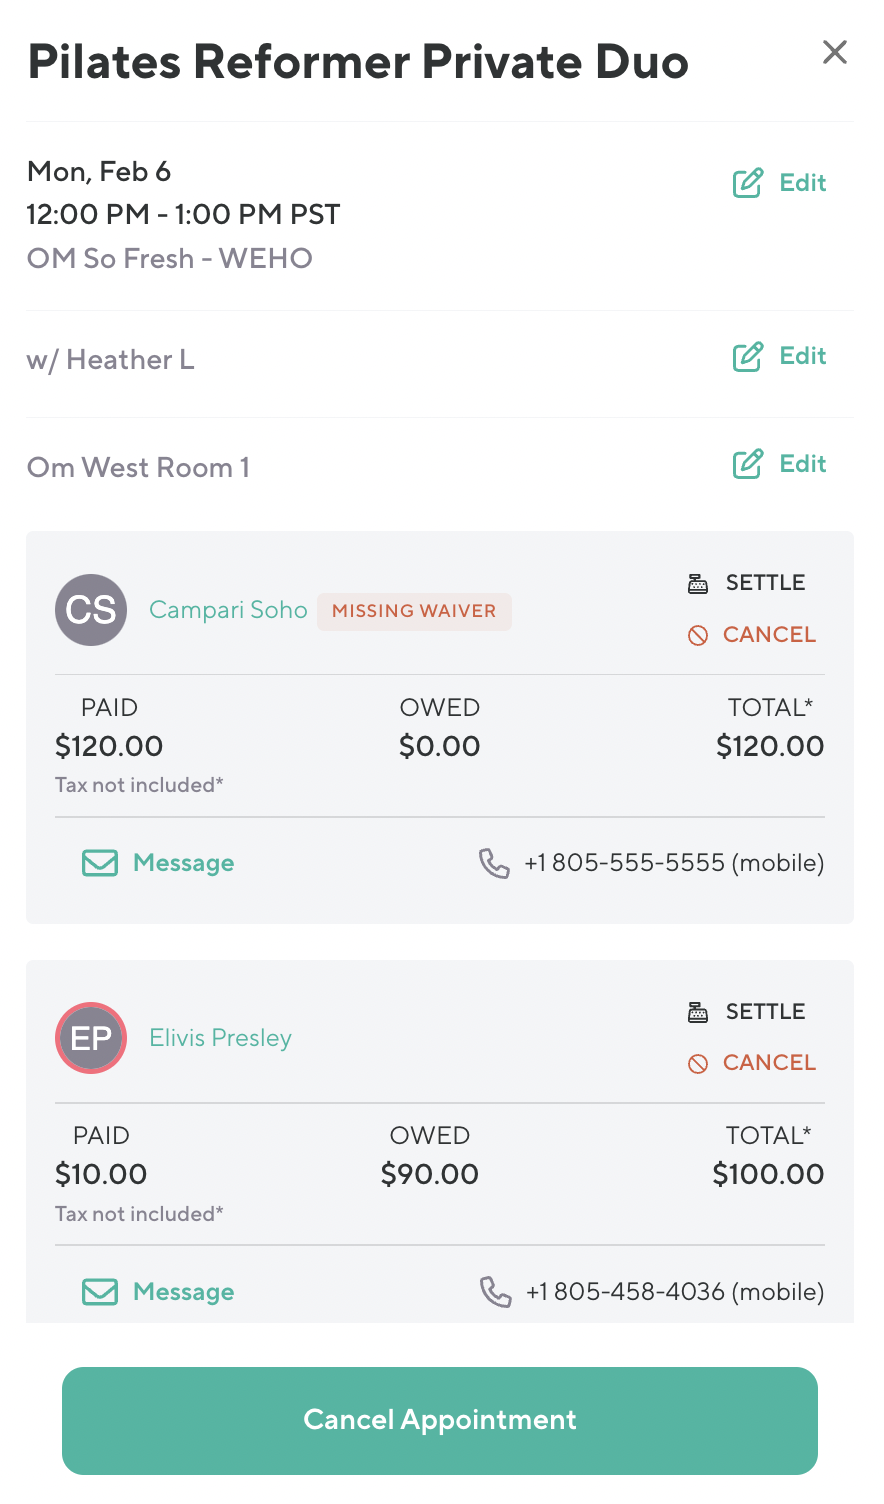The width and height of the screenshot is (884, 1504).
Task: Click the cash register Settle icon for Elivis Presley
Action: [698, 1012]
